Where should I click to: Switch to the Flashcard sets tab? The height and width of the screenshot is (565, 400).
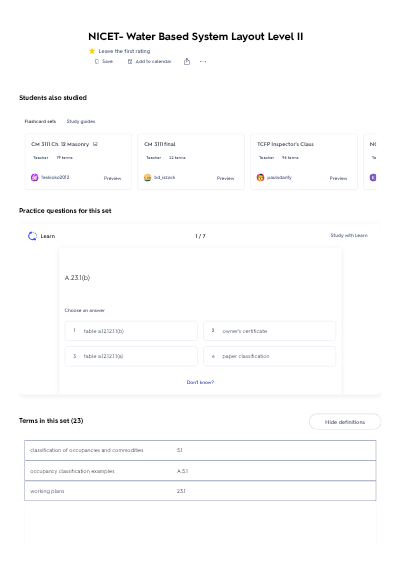(x=40, y=121)
